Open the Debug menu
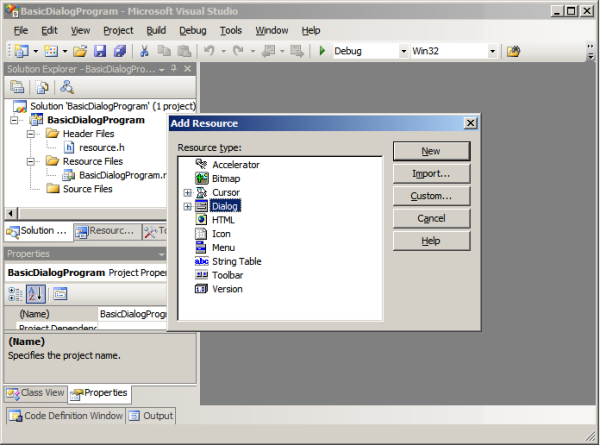 tap(192, 31)
